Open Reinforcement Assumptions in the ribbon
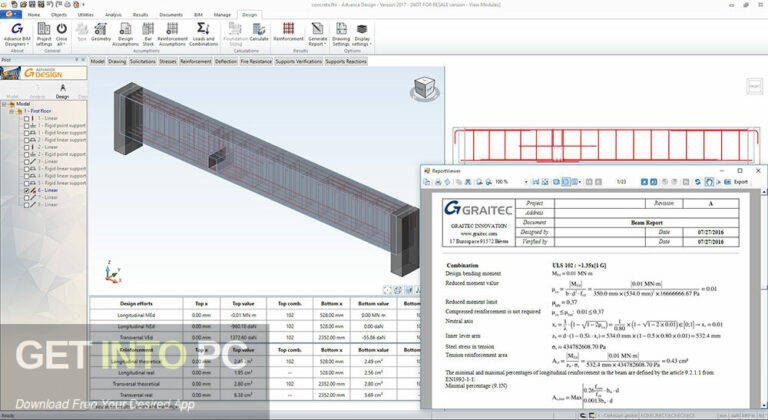The image size is (768, 420). tap(172, 33)
